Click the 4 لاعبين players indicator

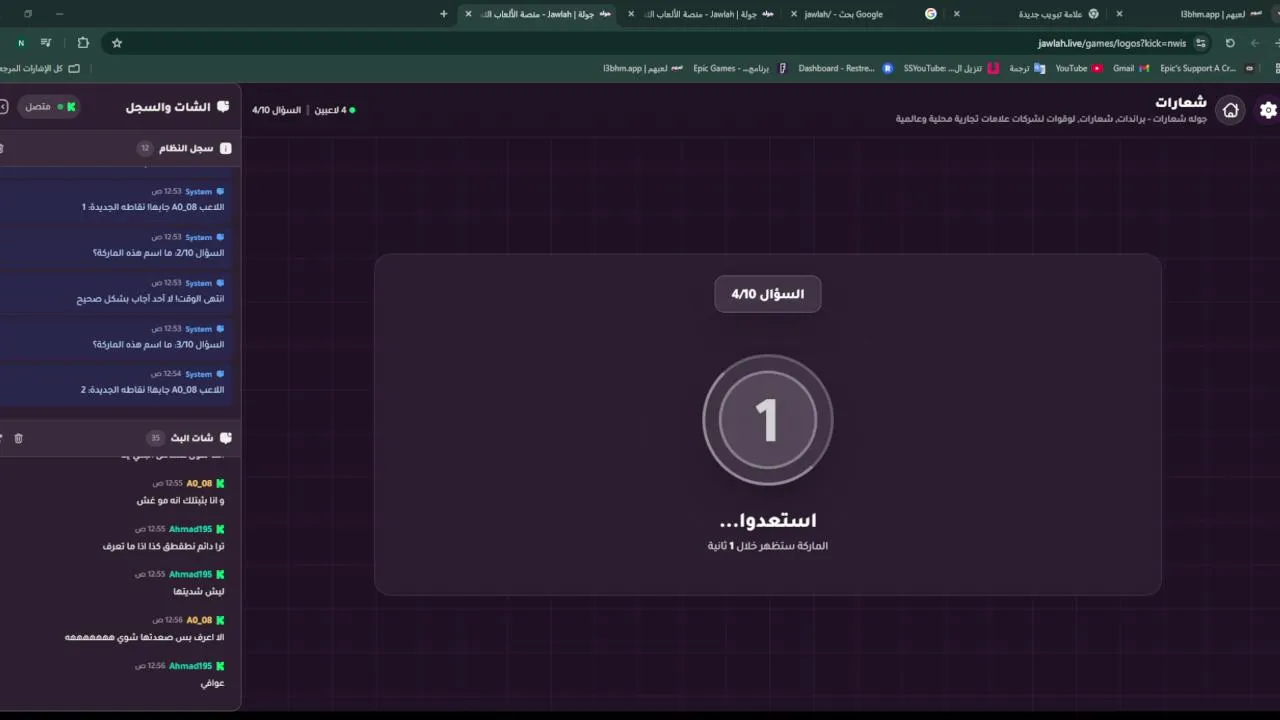pos(335,110)
